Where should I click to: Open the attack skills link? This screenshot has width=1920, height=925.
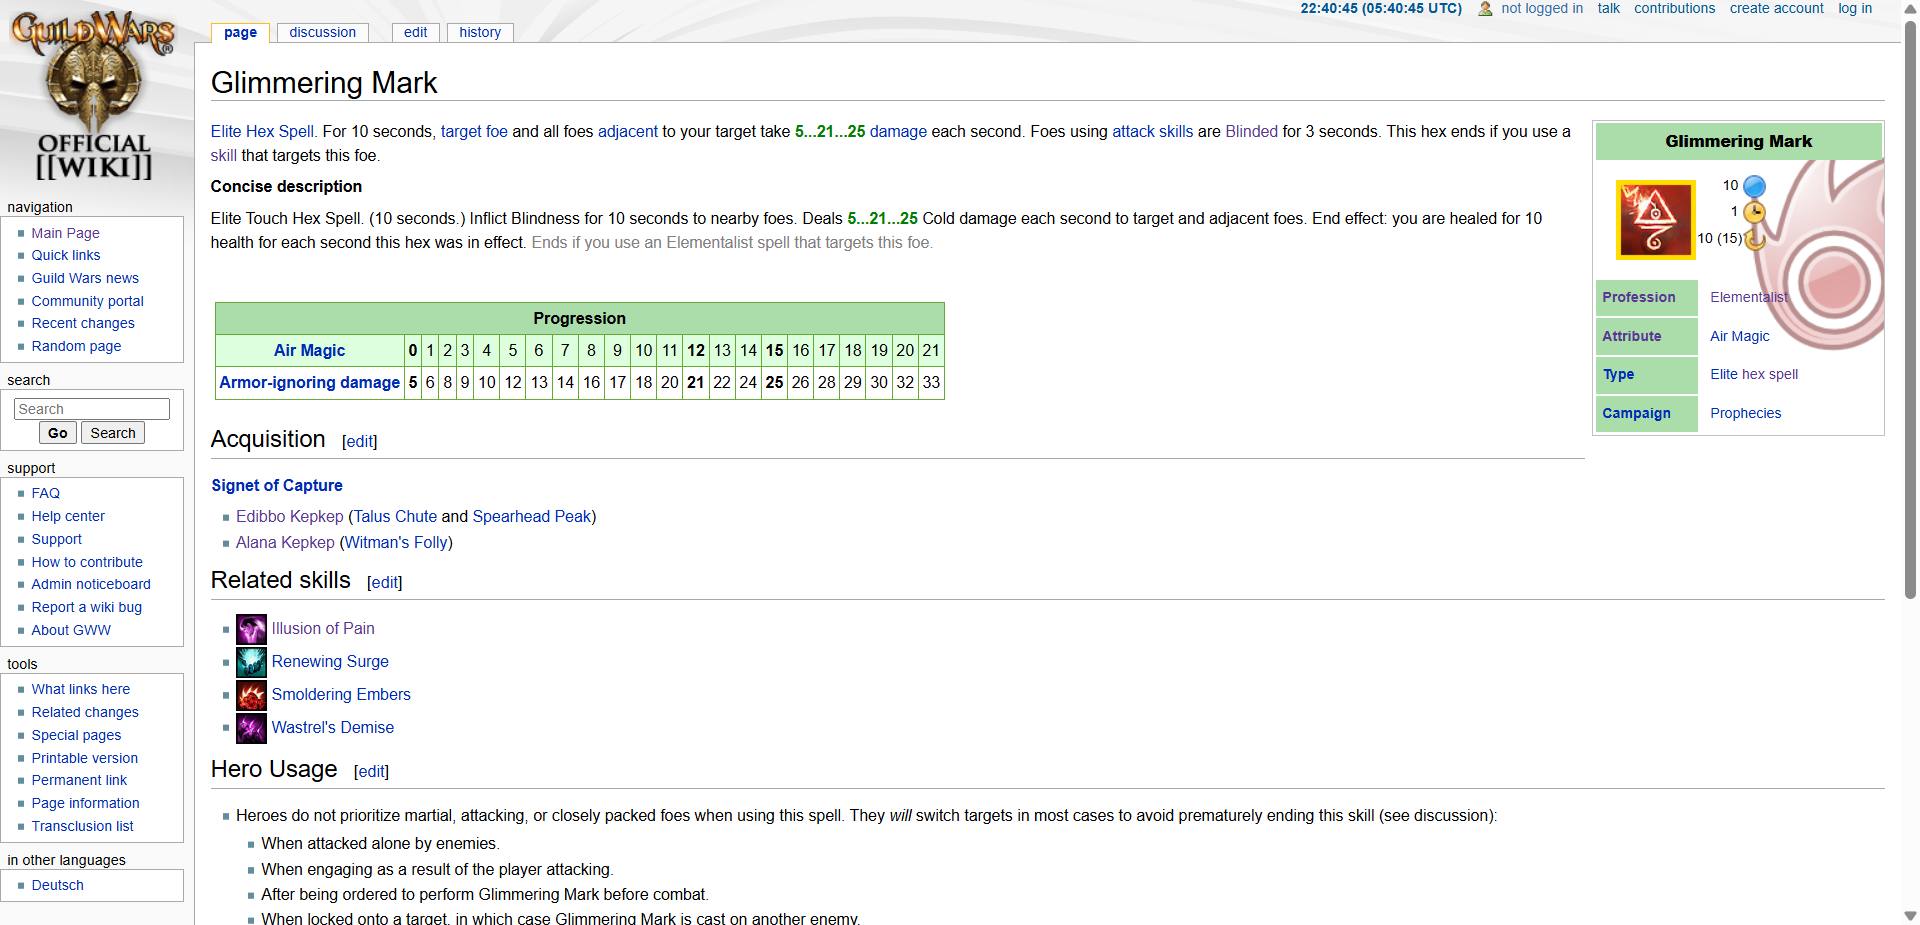pos(1152,131)
